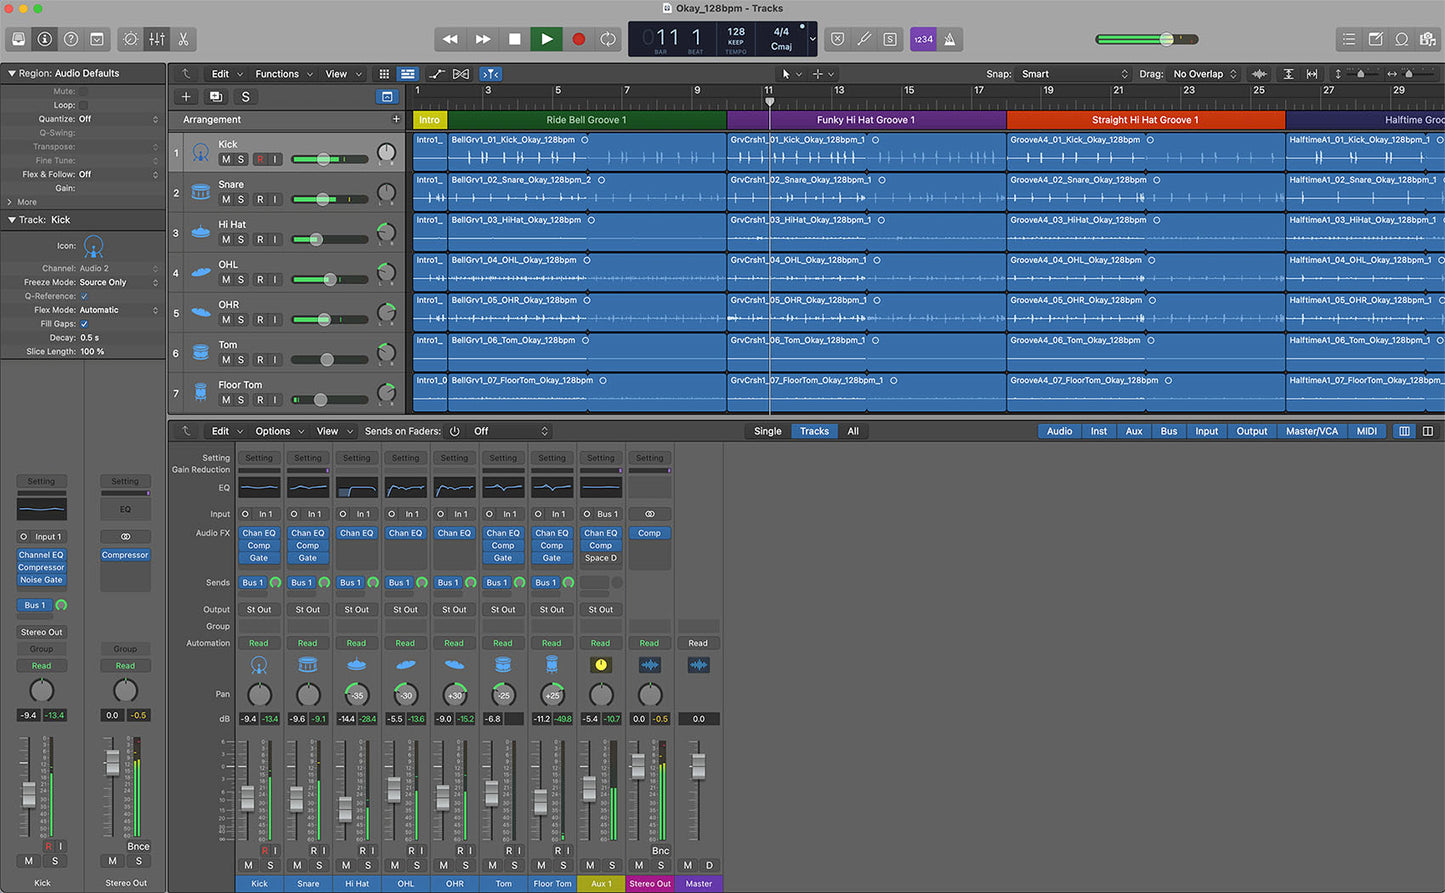Image resolution: width=1445 pixels, height=893 pixels.
Task: Open the Drag mode dropdown
Action: click(1205, 74)
